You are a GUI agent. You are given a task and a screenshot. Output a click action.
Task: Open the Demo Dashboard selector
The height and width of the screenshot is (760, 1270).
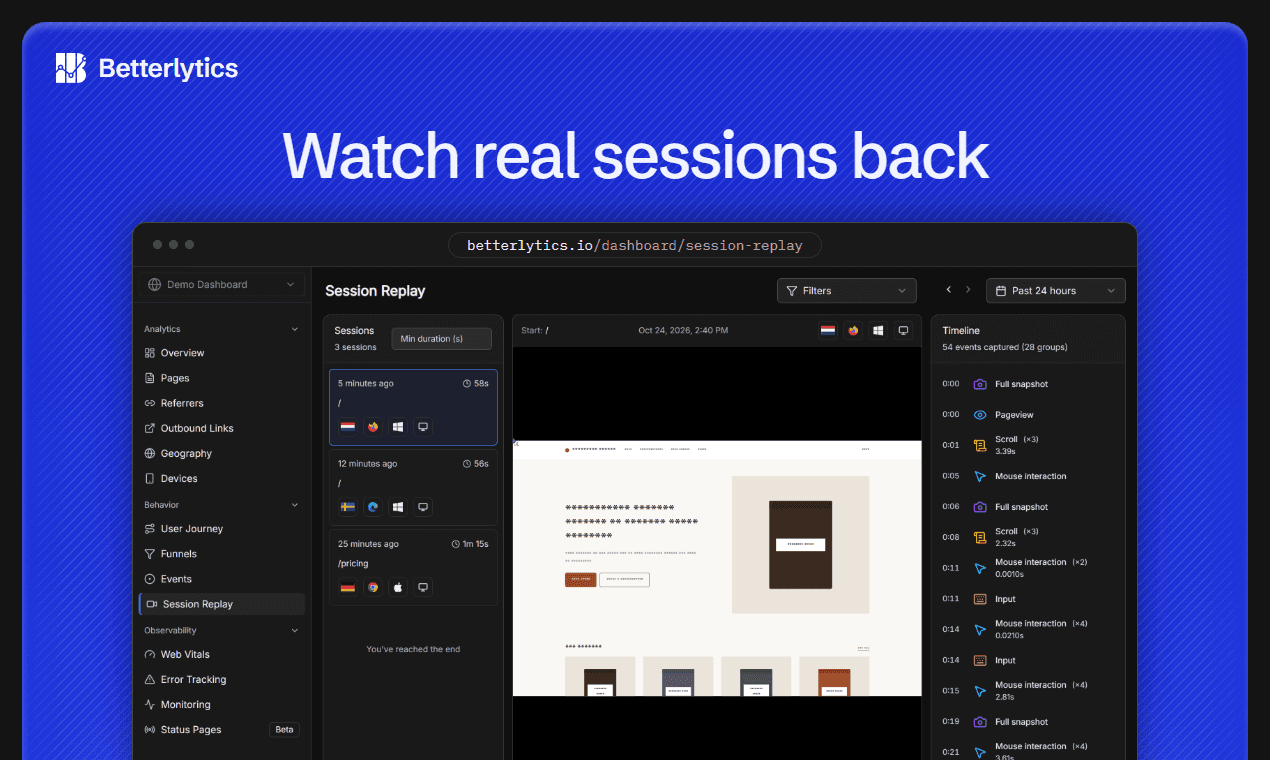tap(222, 284)
